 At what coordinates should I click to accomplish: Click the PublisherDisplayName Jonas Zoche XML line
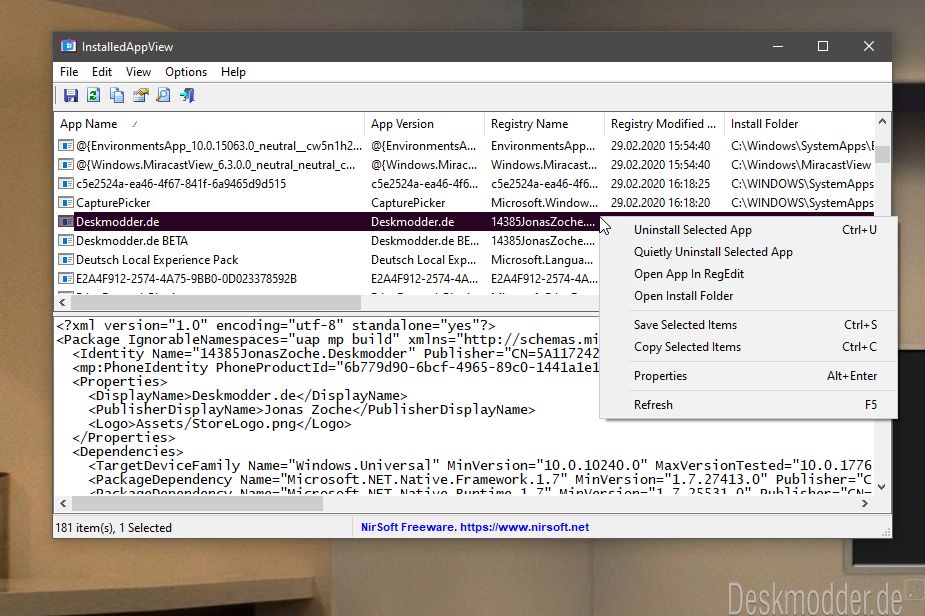311,409
